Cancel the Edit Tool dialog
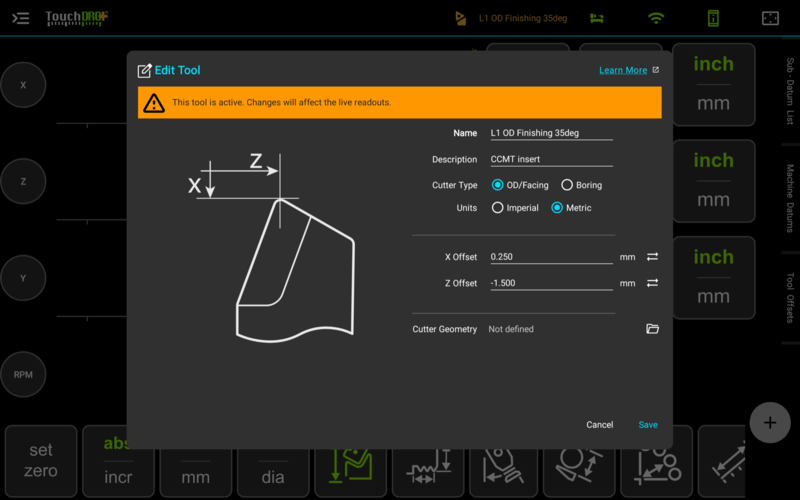800x500 pixels. [599, 424]
